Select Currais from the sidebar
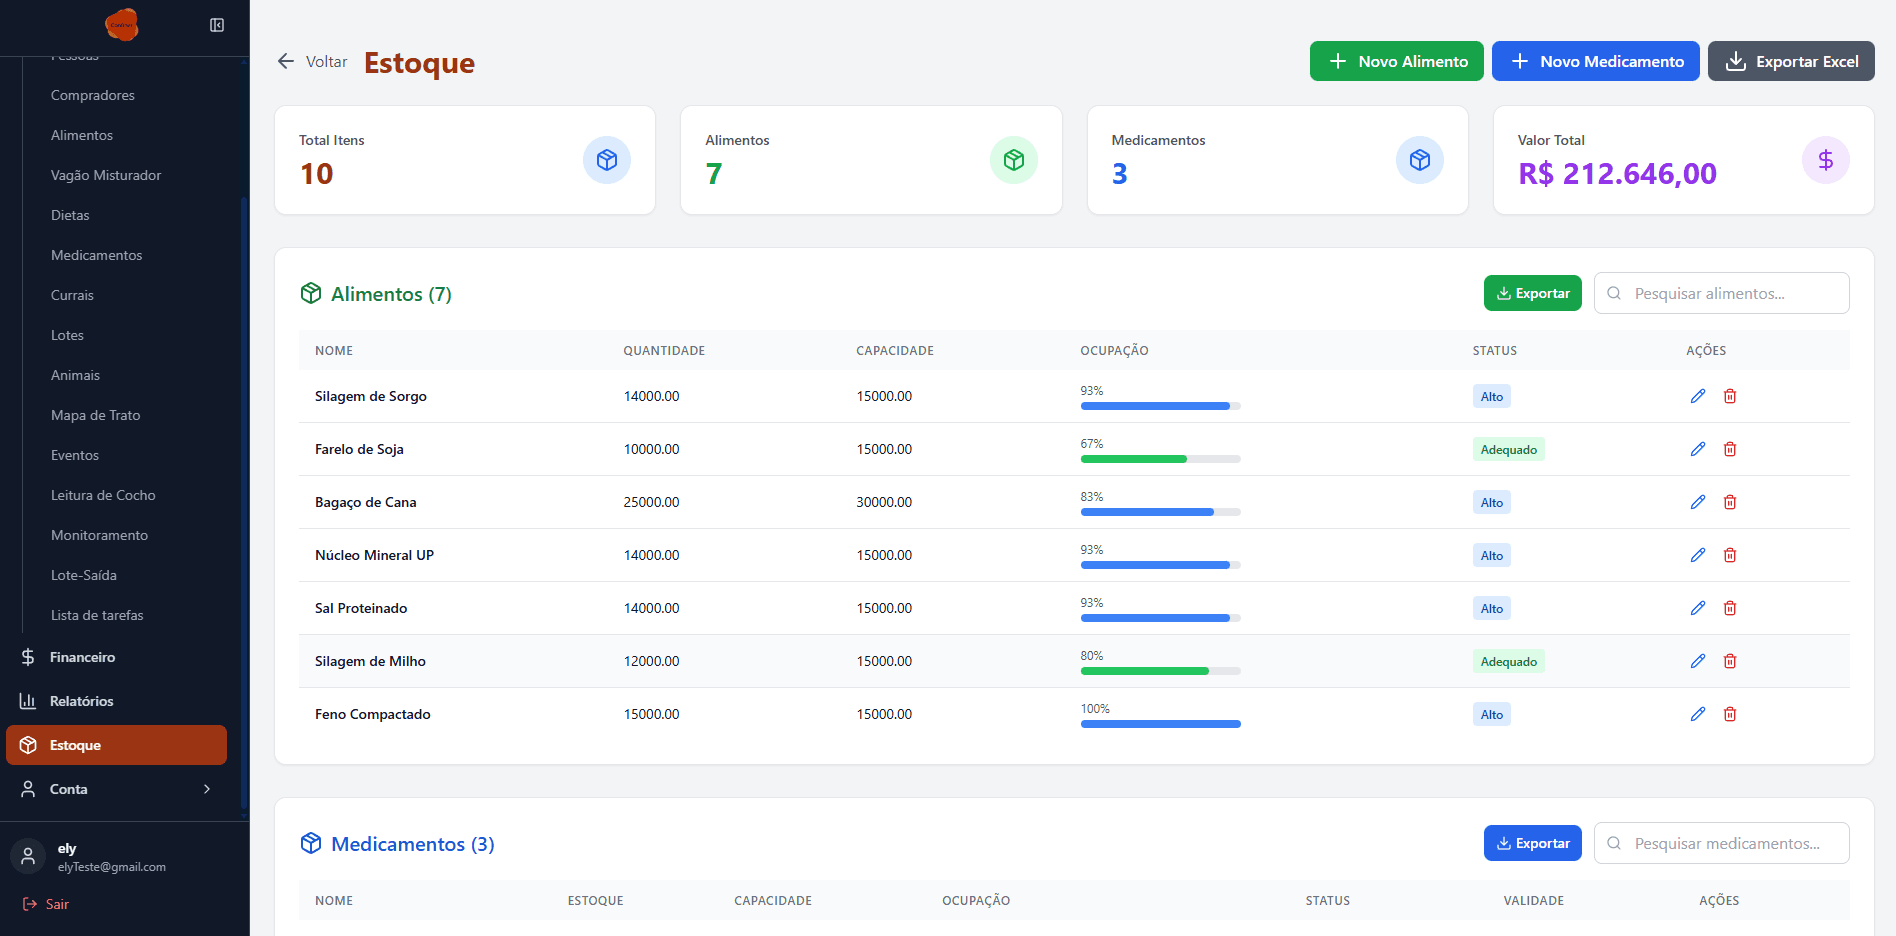This screenshot has height=936, width=1896. [x=72, y=295]
